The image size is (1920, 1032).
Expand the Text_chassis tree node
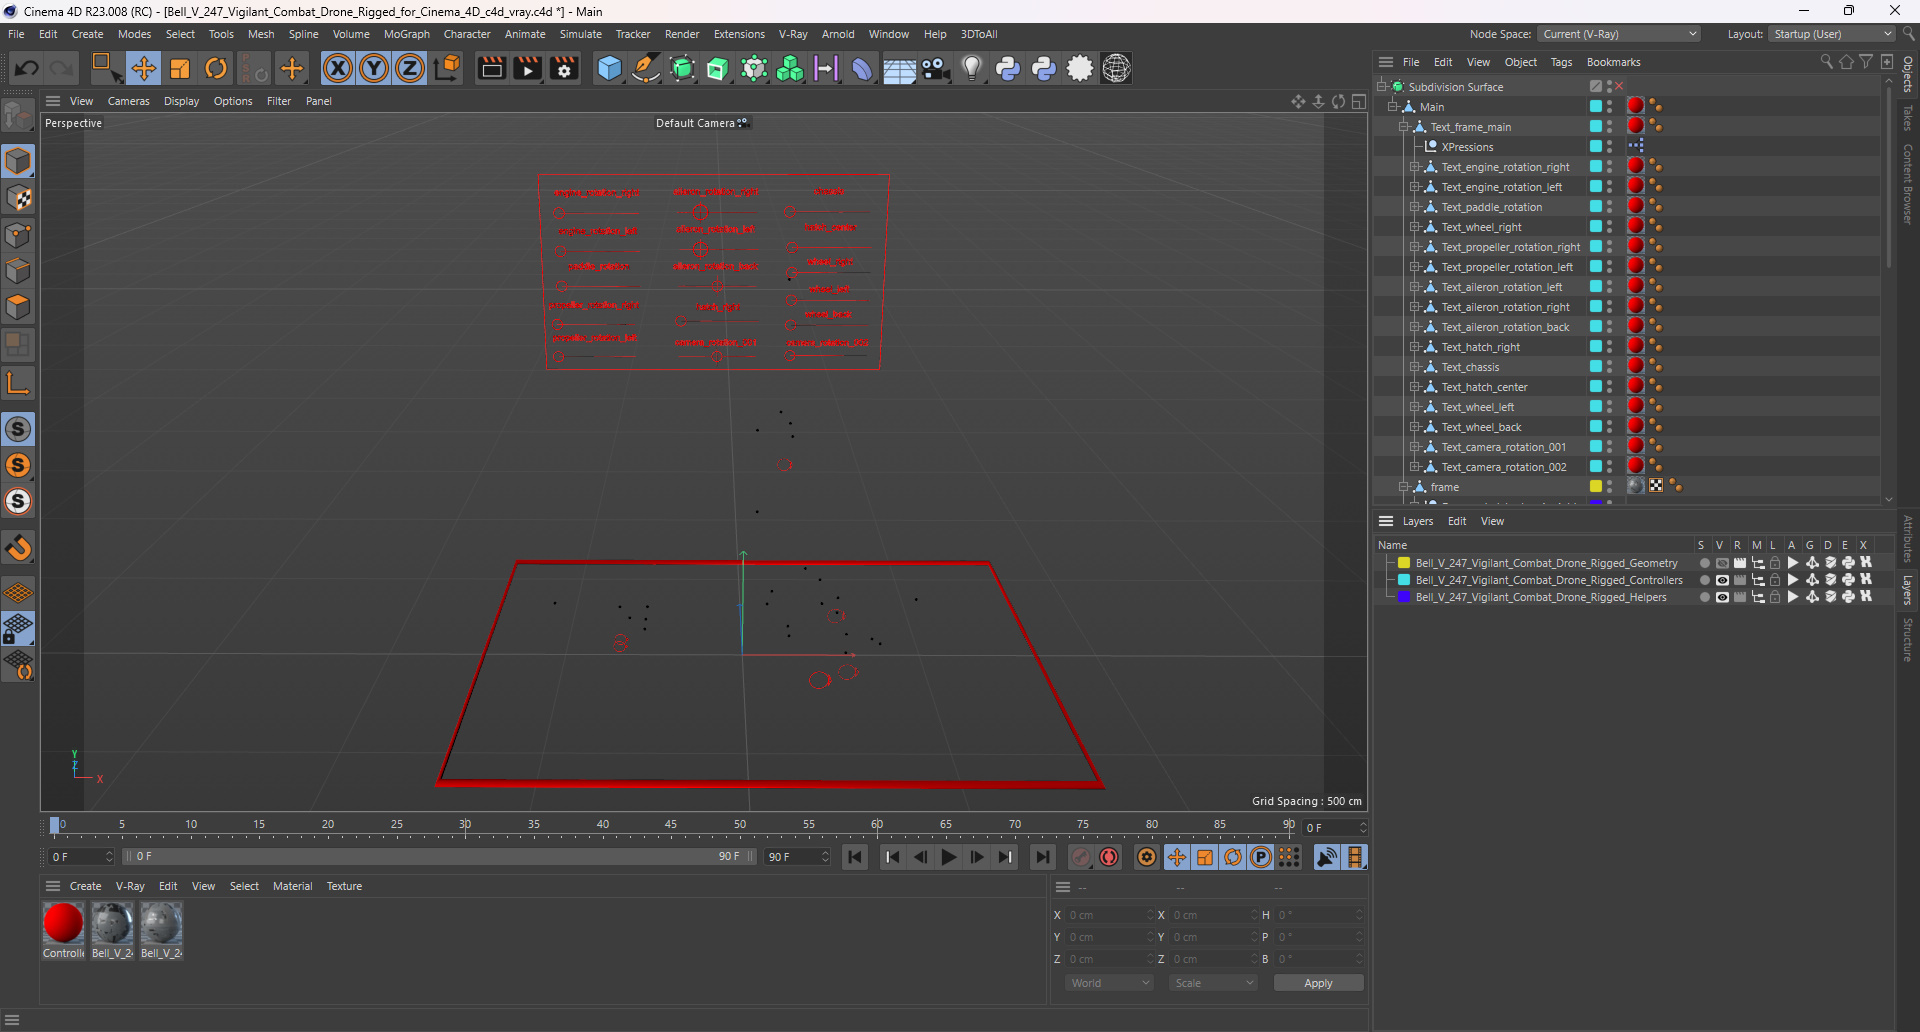(x=1414, y=367)
